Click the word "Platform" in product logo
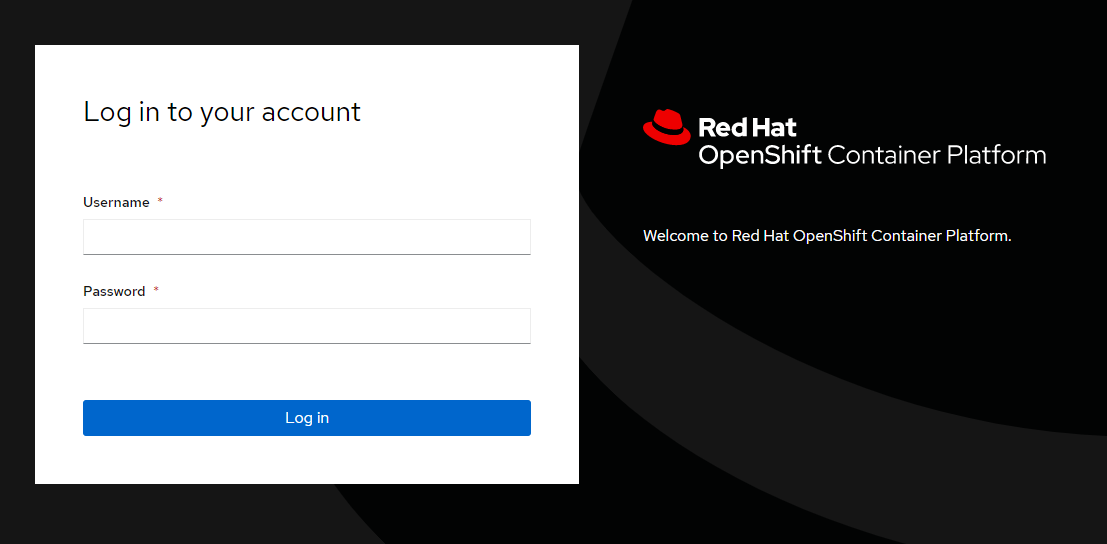 click(996, 155)
